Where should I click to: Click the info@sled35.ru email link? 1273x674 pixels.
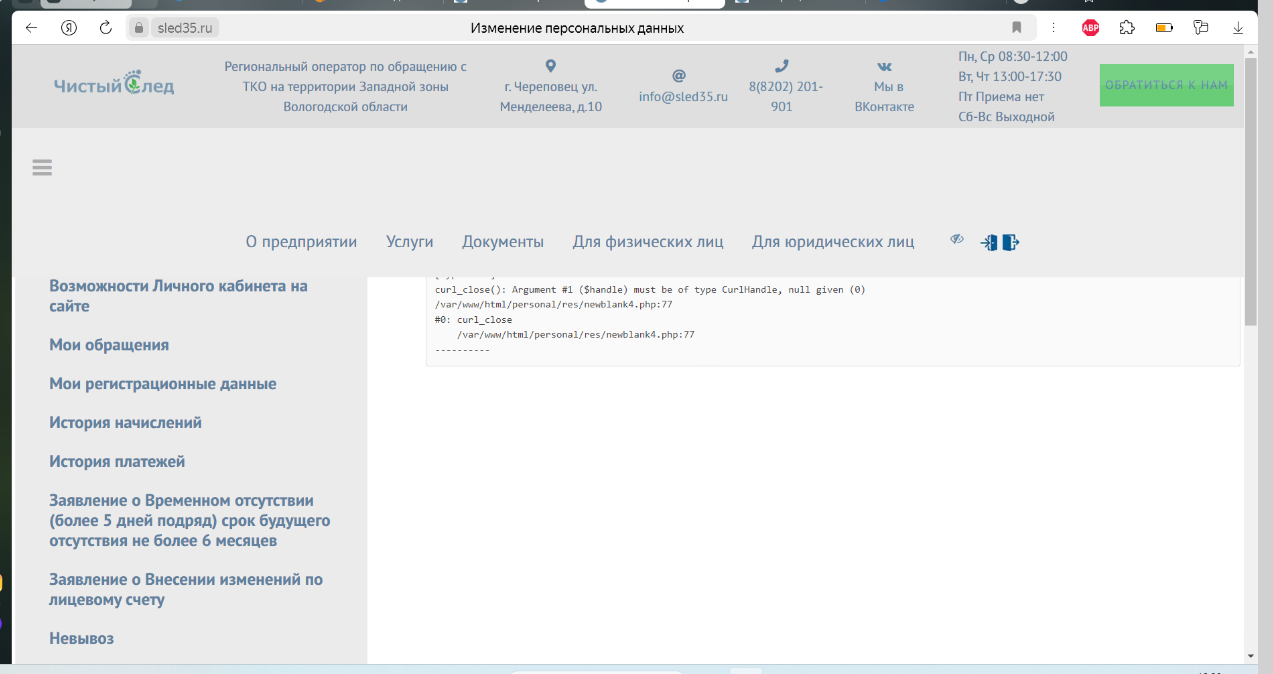[683, 97]
